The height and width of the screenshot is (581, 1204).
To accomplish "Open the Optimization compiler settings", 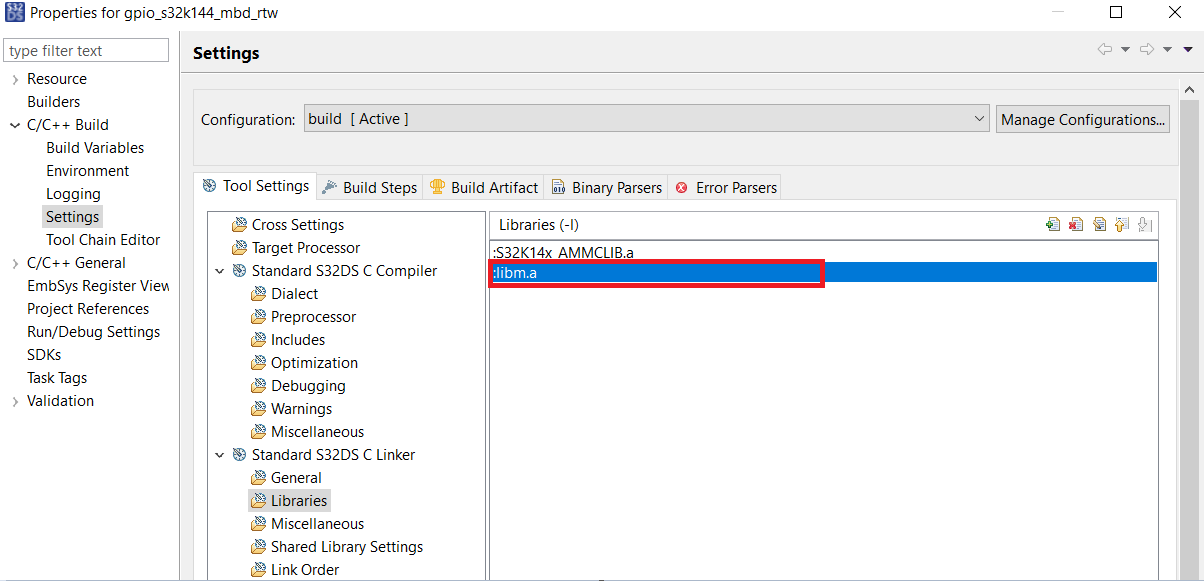I will (x=314, y=362).
